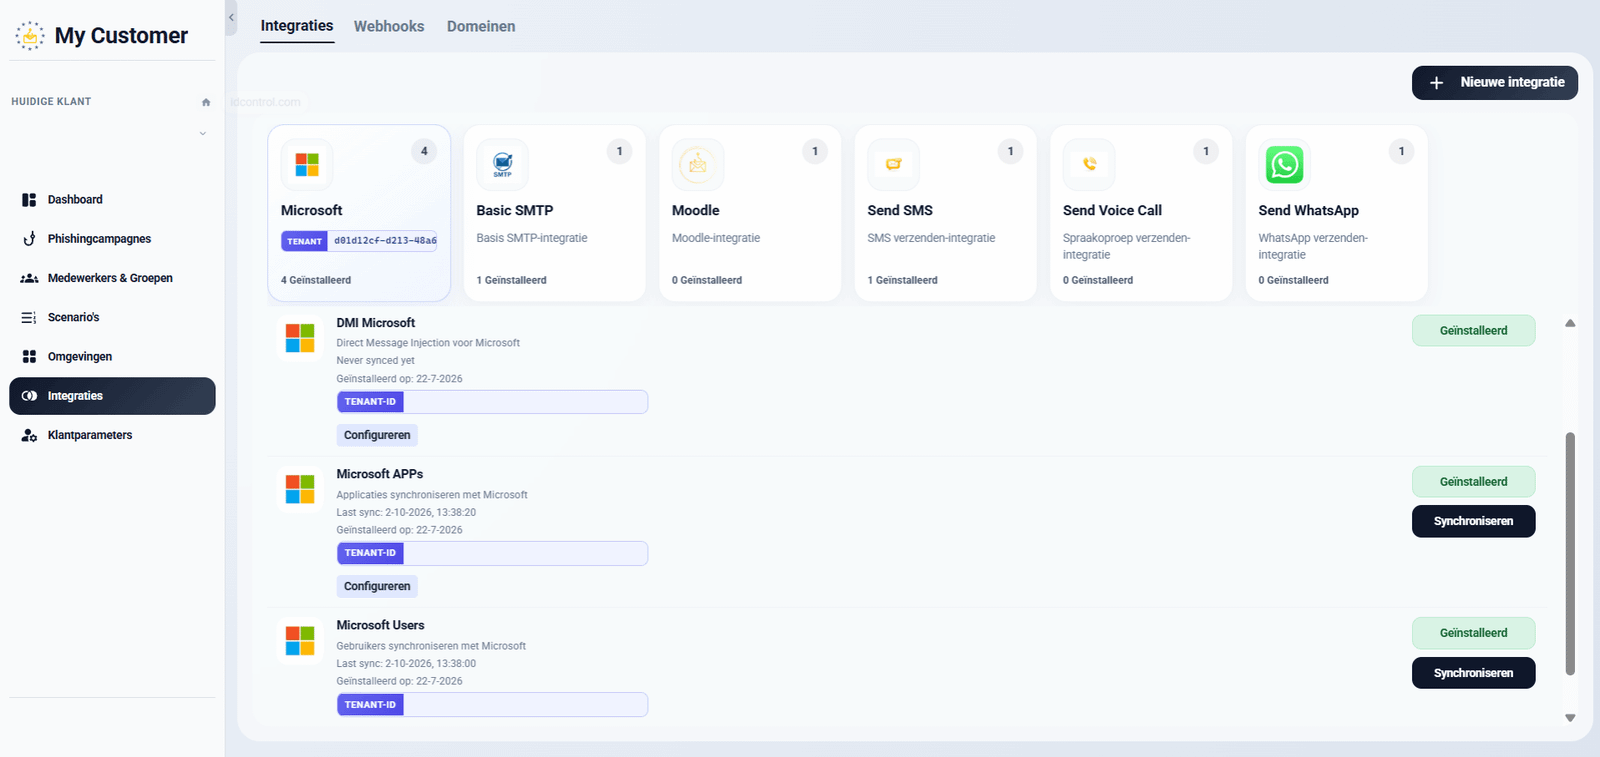Collapse the sidebar with the chevron
1600x757 pixels.
pyautogui.click(x=231, y=18)
